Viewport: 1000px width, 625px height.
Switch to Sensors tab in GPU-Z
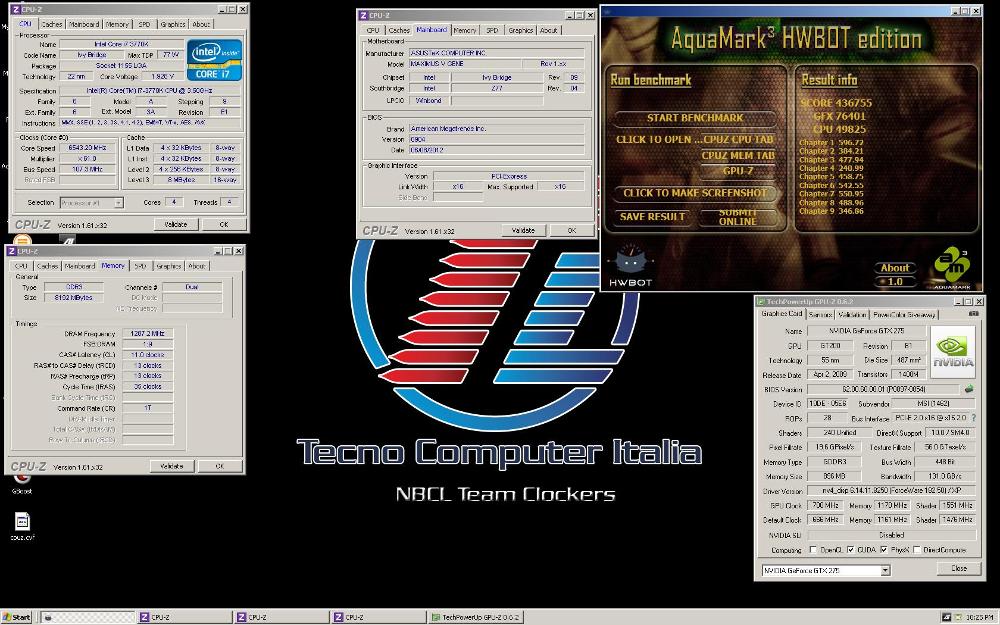point(820,314)
